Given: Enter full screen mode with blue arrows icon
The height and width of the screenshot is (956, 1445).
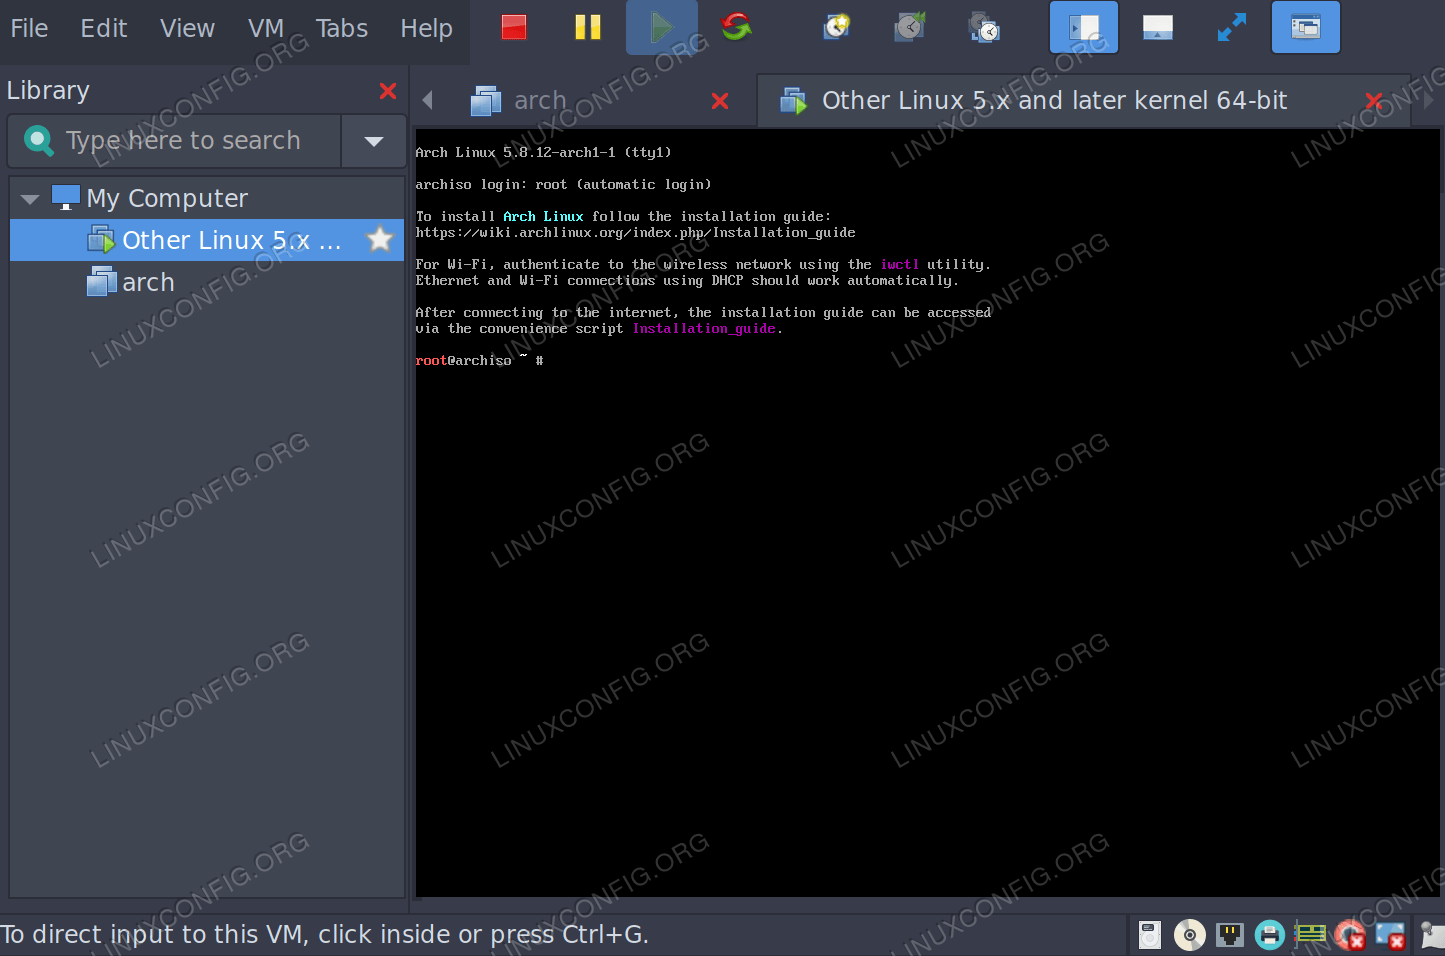Looking at the screenshot, I should [x=1232, y=27].
